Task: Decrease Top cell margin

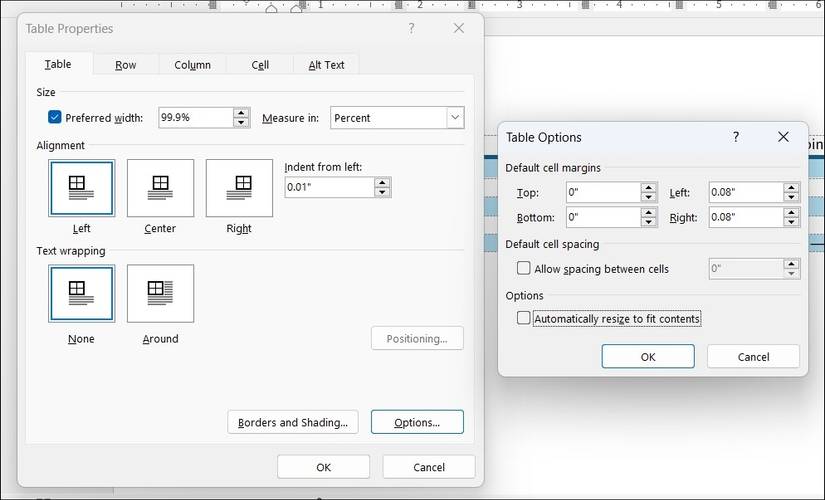Action: (649, 197)
